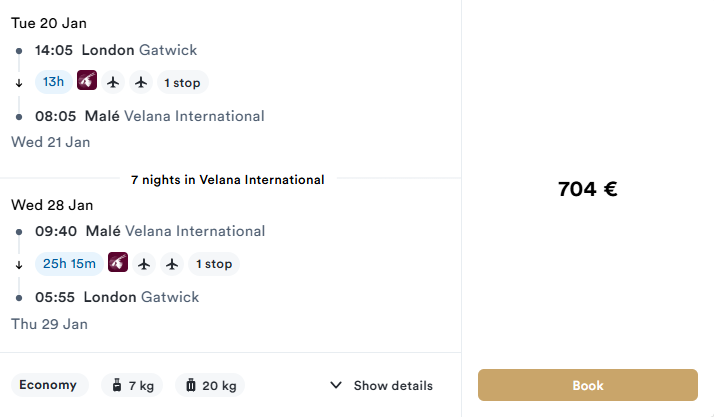
Task: Click the 13h outbound duration badge
Action: pos(53,82)
